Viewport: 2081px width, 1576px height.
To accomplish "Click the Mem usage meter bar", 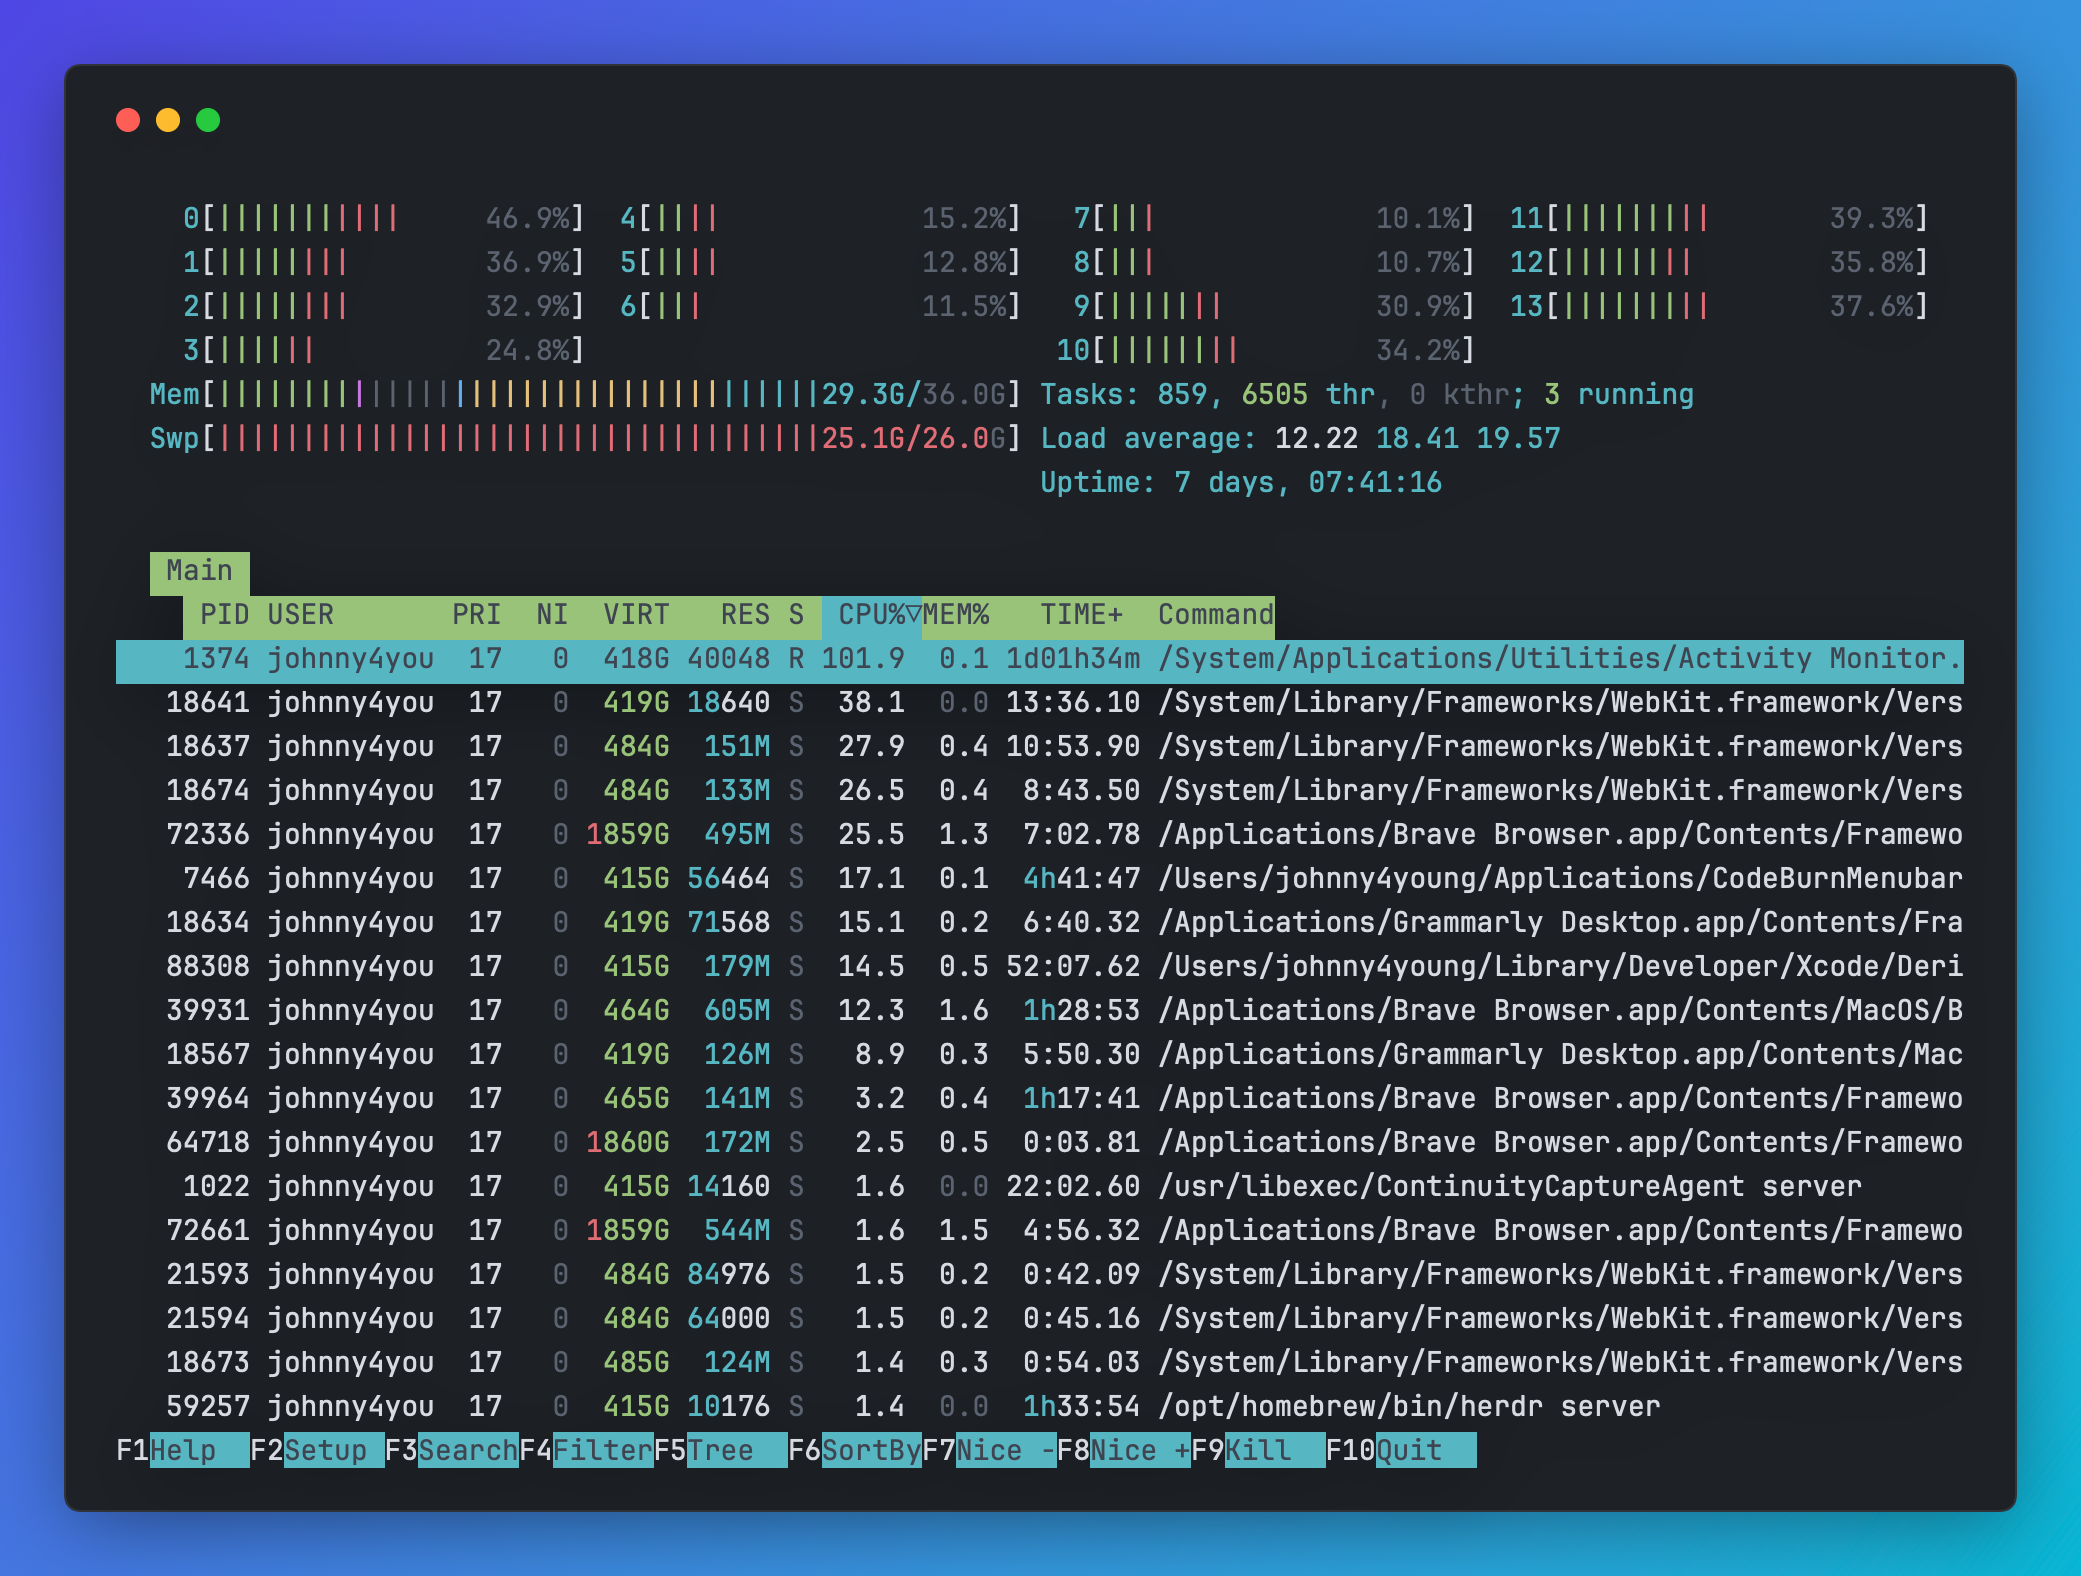I will pyautogui.click(x=586, y=395).
